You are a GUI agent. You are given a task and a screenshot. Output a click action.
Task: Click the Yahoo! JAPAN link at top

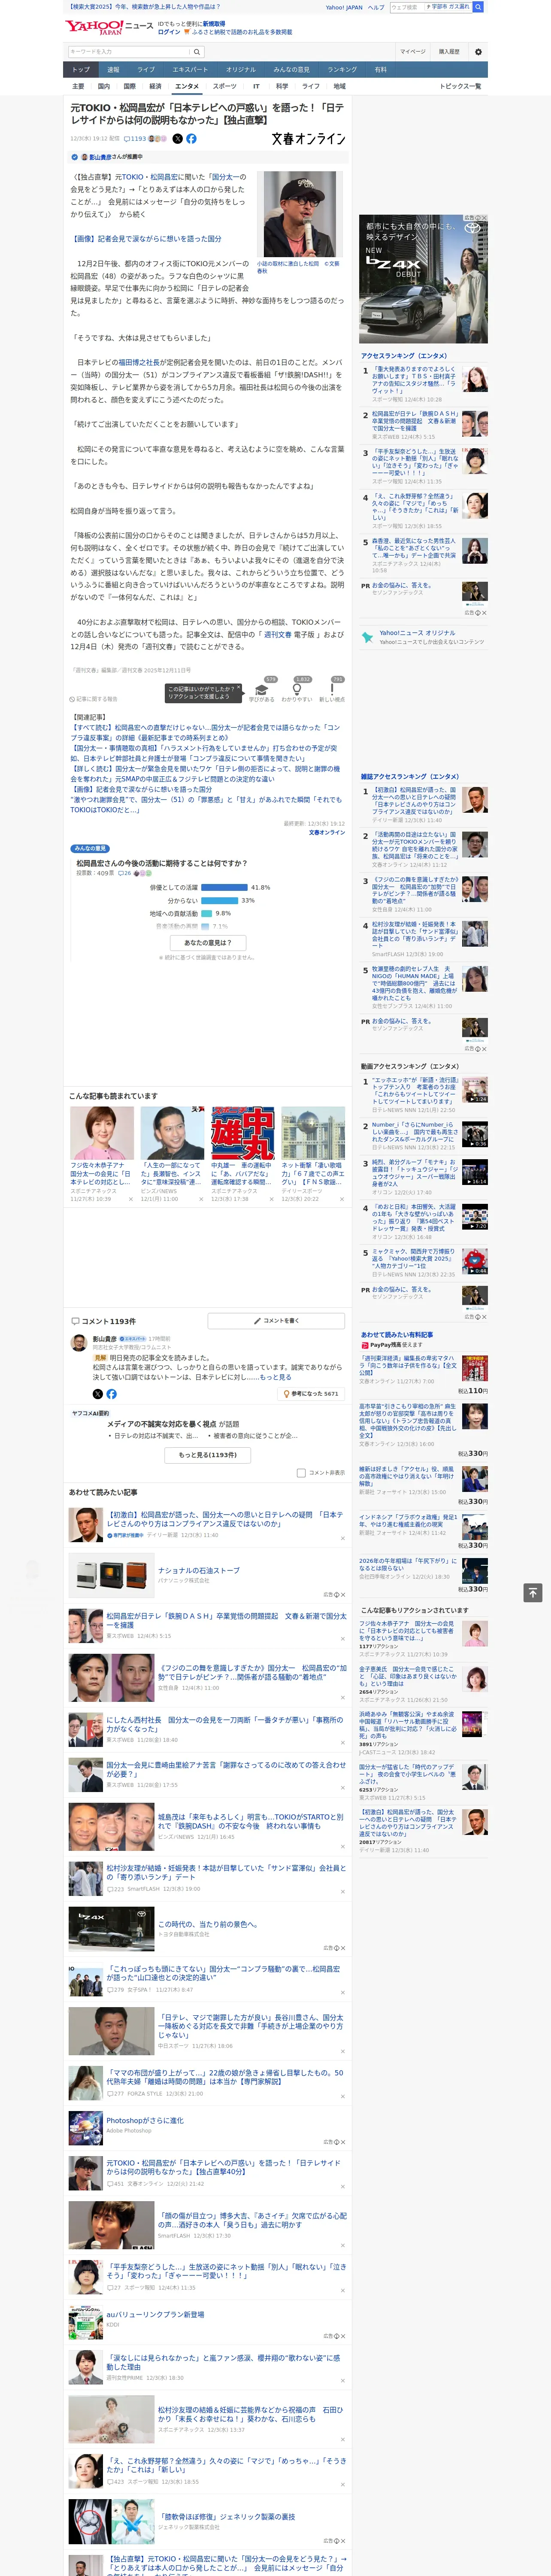pos(344,7)
